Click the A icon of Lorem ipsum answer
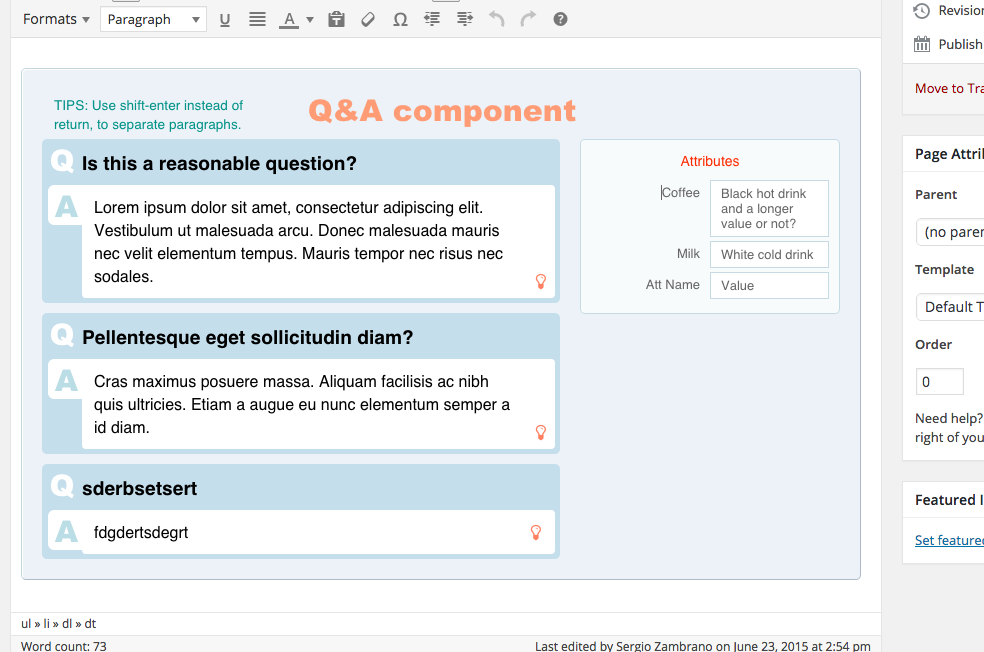Image resolution: width=984 pixels, height=652 pixels. pos(67,206)
